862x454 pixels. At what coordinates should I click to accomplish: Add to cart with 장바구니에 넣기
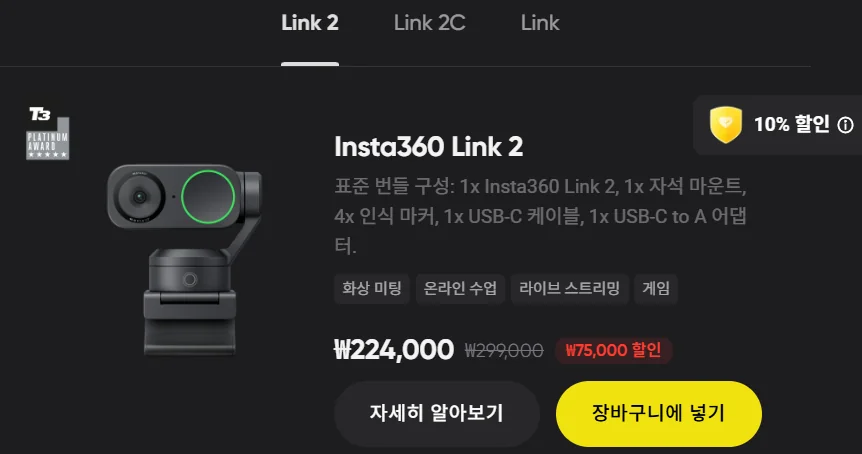click(x=659, y=413)
